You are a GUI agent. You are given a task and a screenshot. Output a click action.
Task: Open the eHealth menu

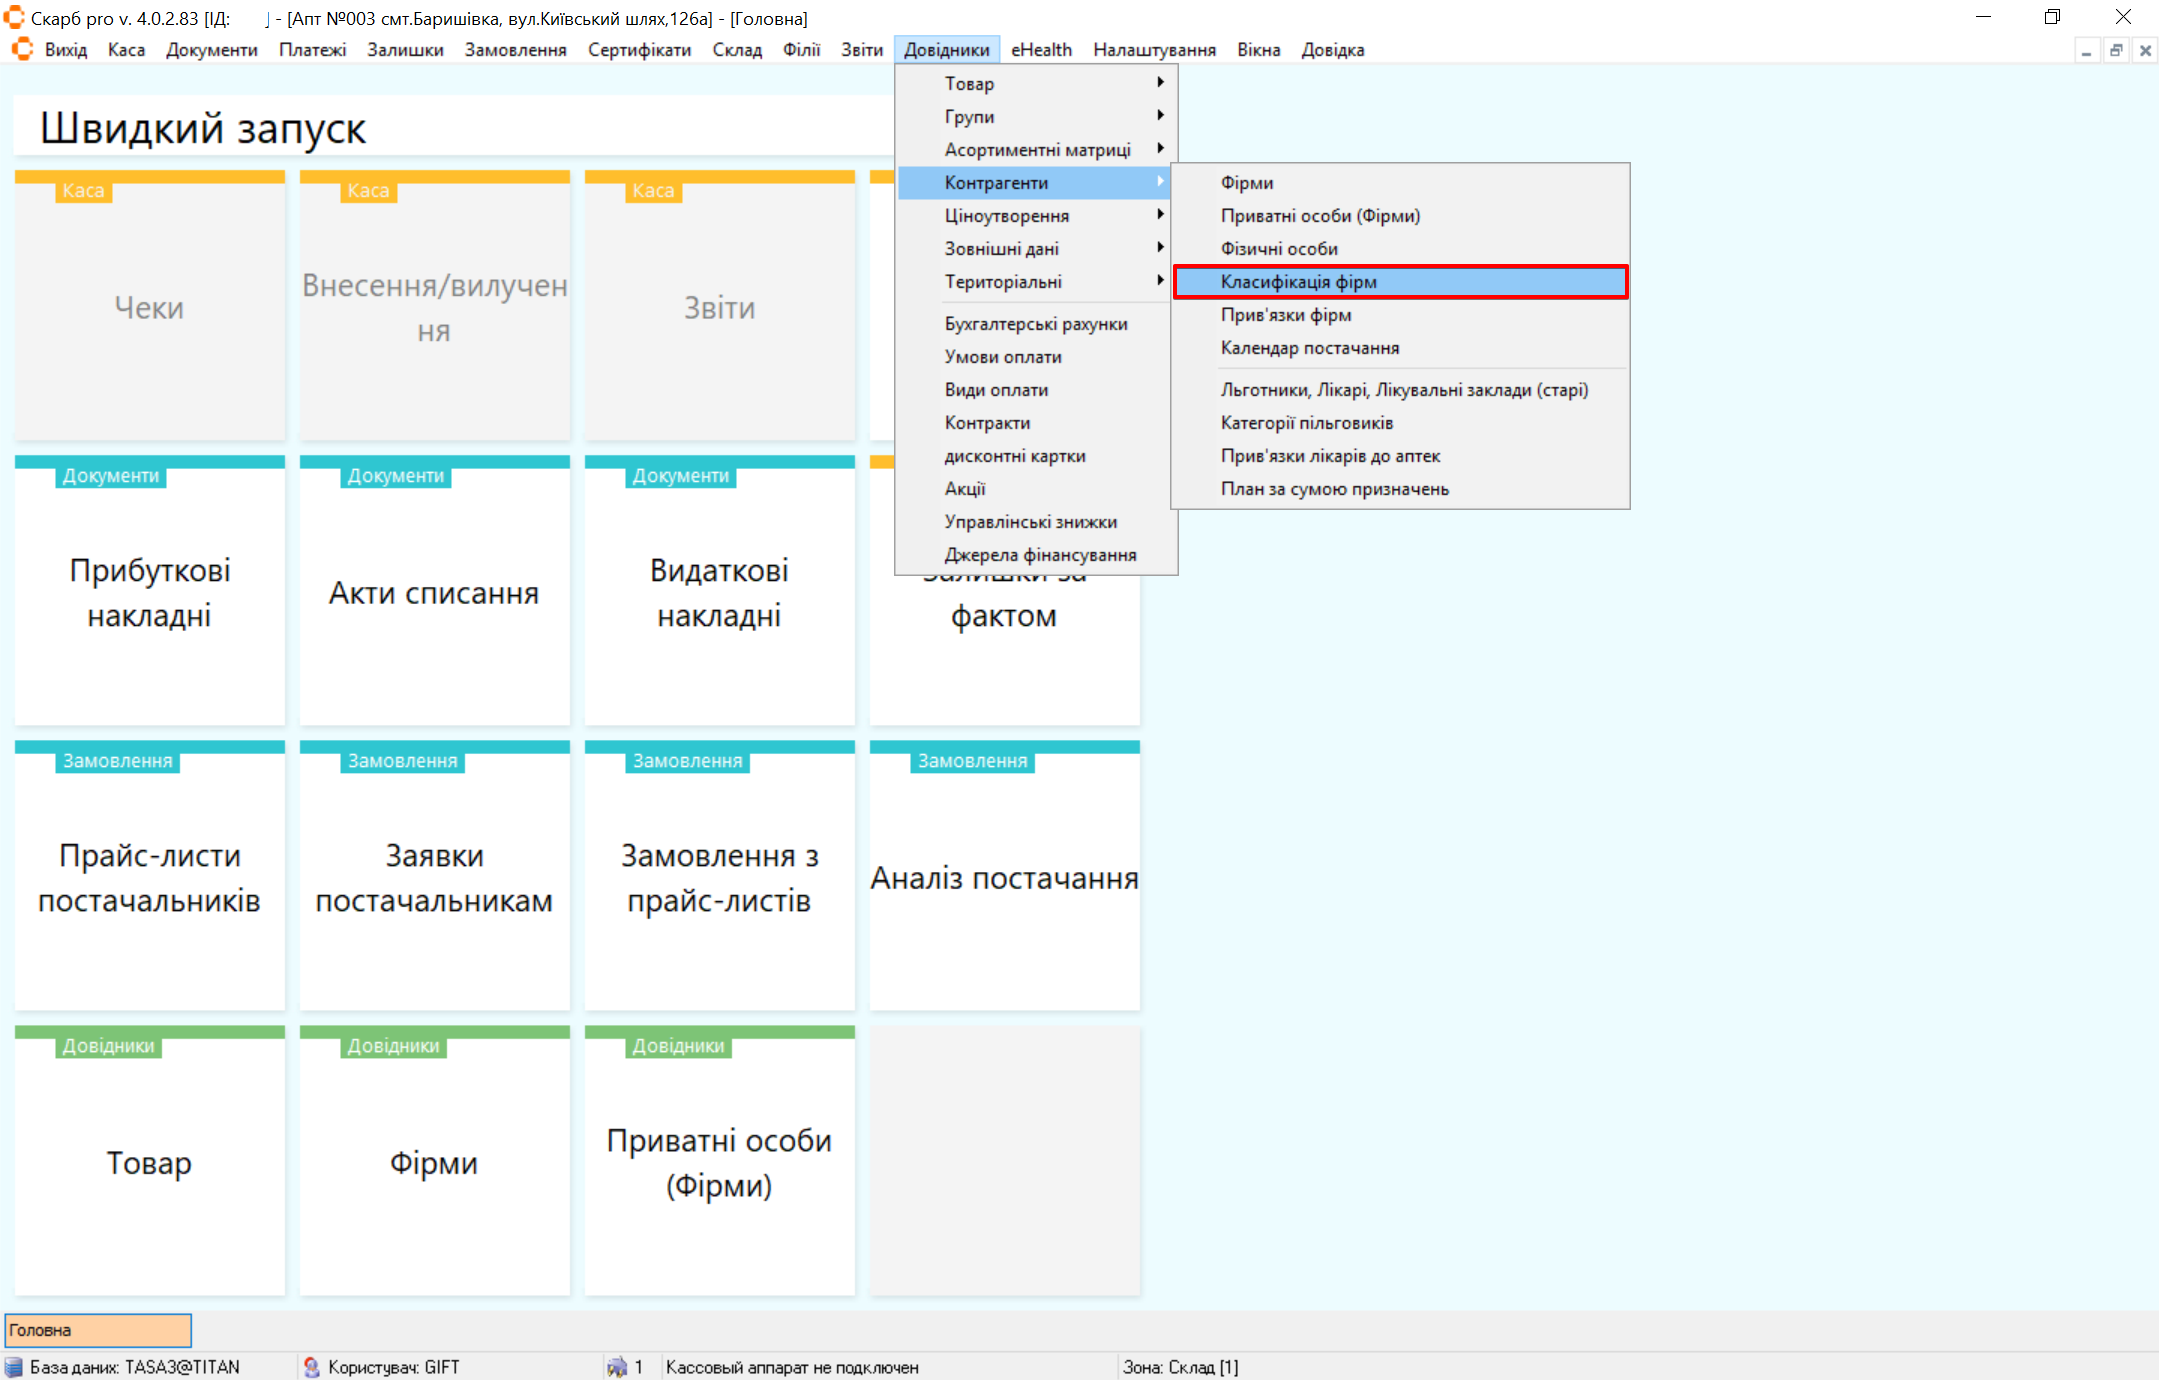(x=1040, y=50)
